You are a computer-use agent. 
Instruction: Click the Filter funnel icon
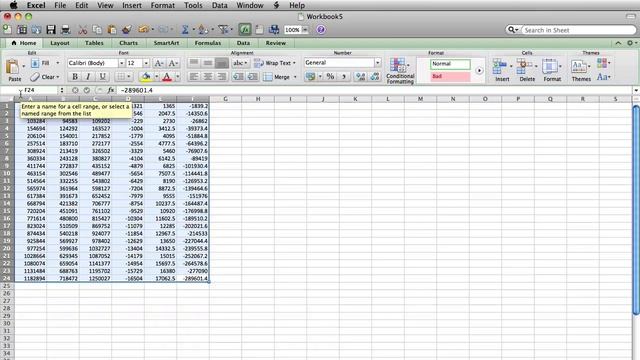coord(223,30)
